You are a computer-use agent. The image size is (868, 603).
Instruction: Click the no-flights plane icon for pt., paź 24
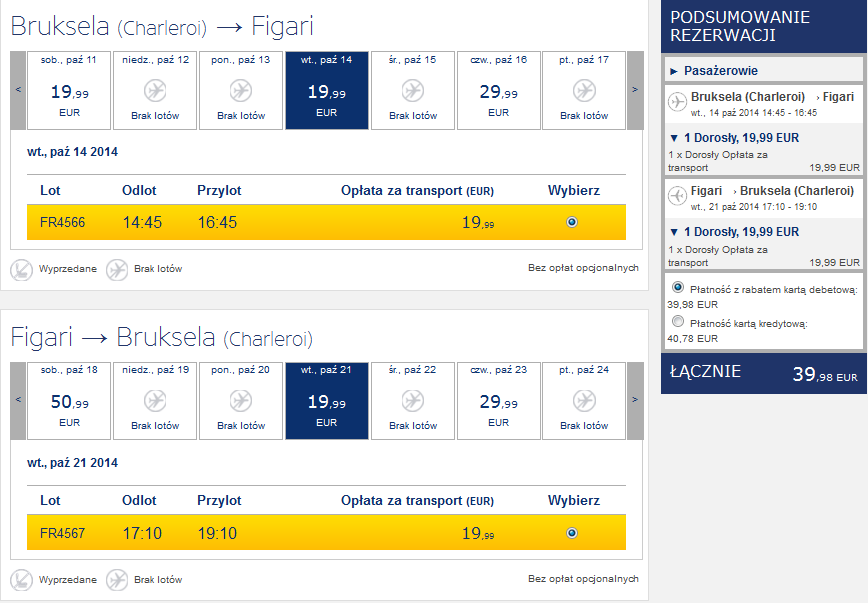[584, 401]
